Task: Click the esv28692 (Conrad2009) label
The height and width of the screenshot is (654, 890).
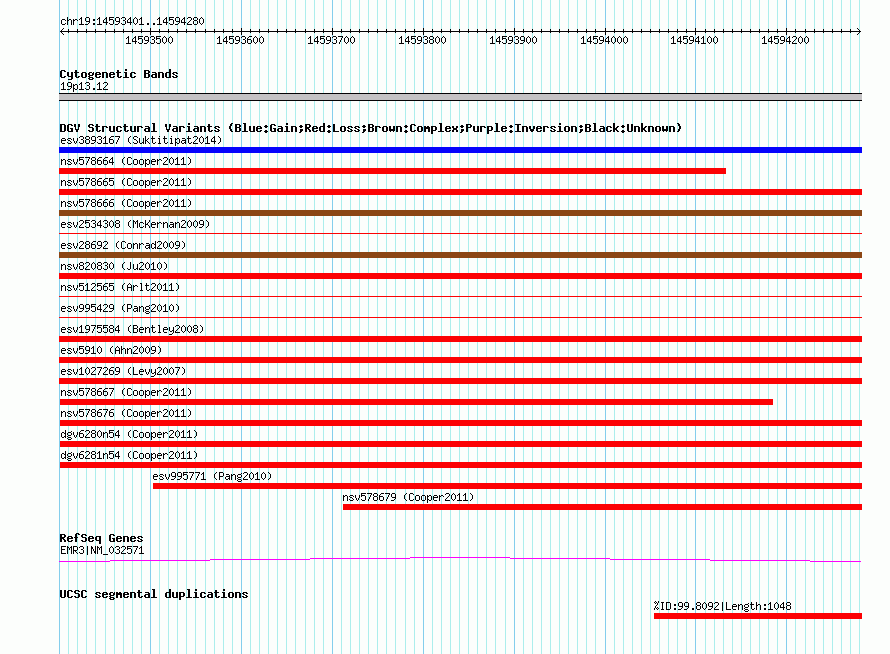Action: tap(123, 245)
